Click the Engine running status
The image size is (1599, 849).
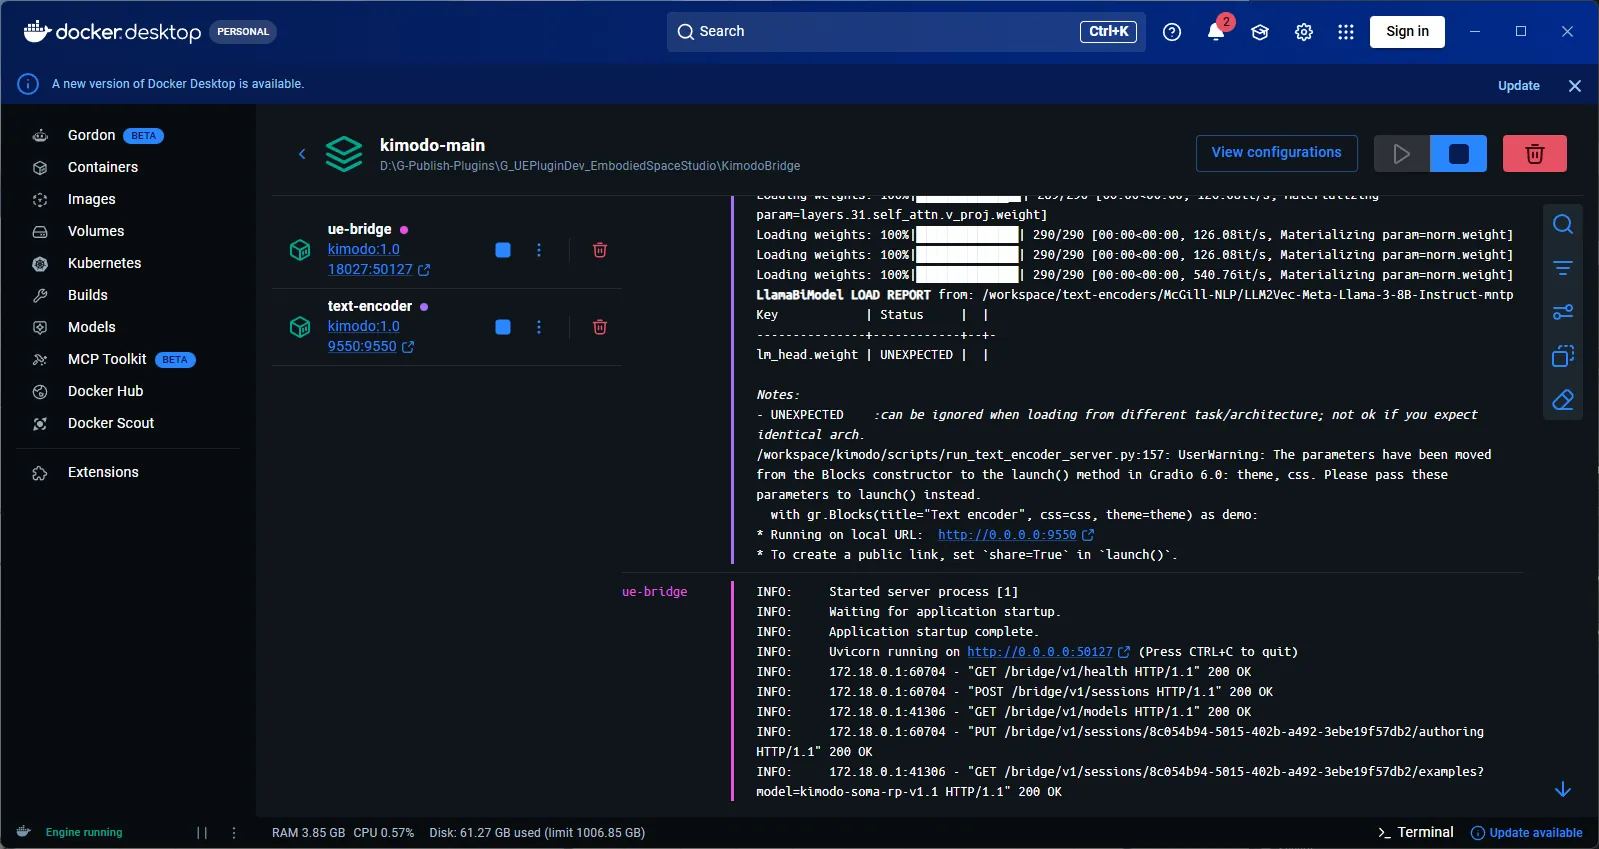84,832
